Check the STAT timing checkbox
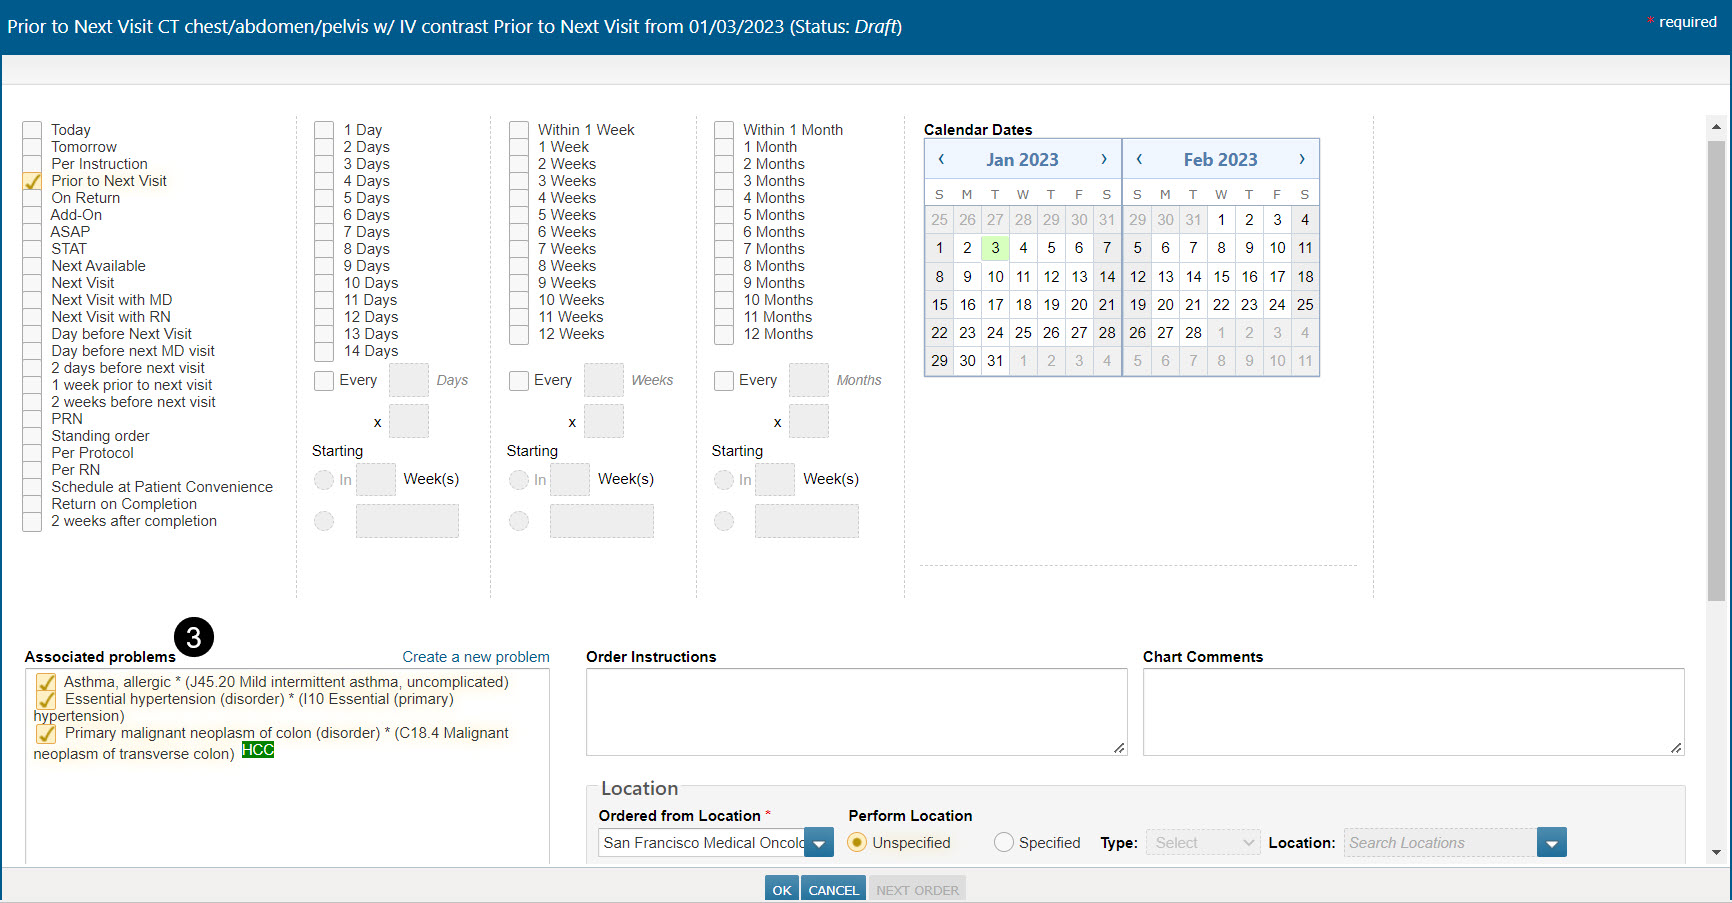Image resolution: width=1732 pixels, height=903 pixels. [x=33, y=249]
